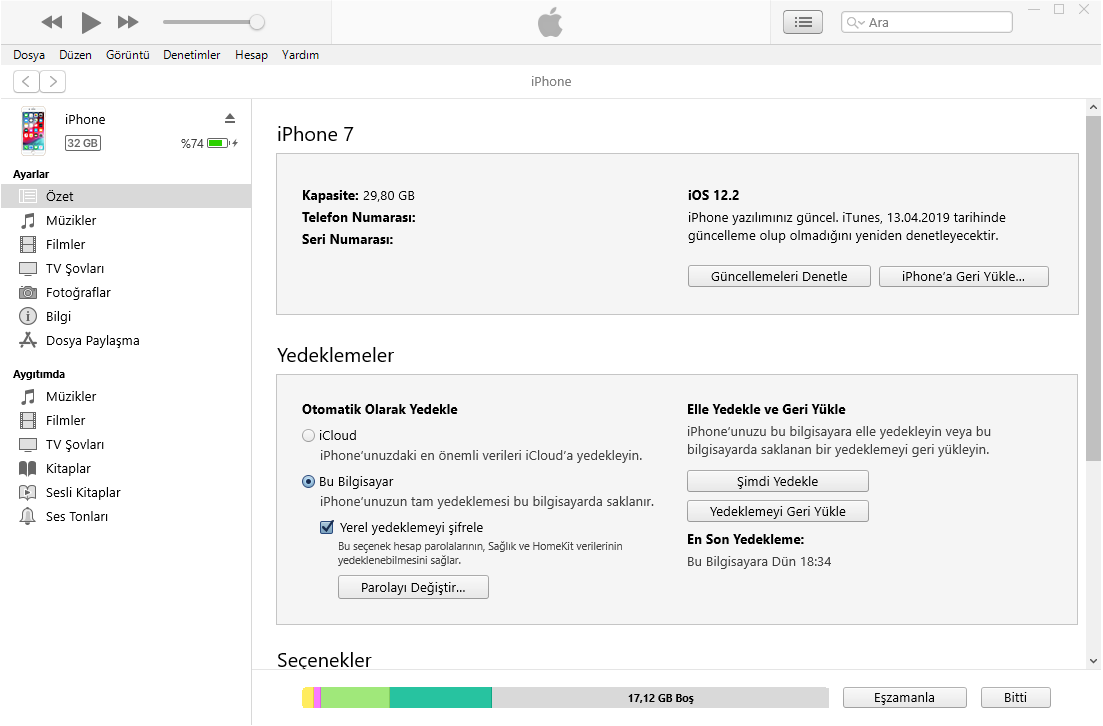Click the vertical scrollbar thumb

click(1092, 288)
